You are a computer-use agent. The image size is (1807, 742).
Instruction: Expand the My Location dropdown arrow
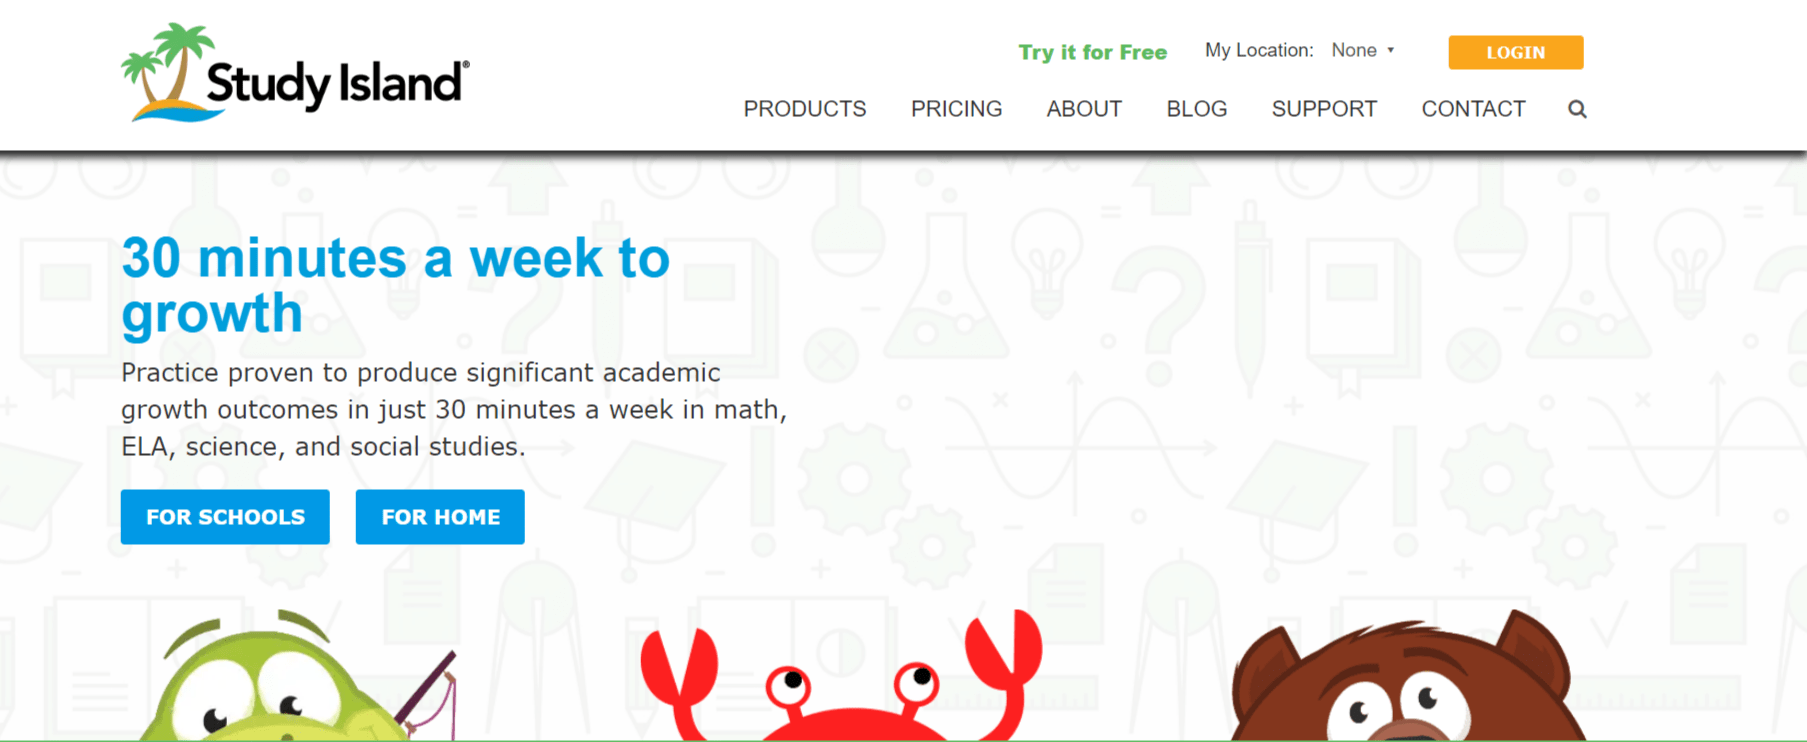click(1390, 50)
